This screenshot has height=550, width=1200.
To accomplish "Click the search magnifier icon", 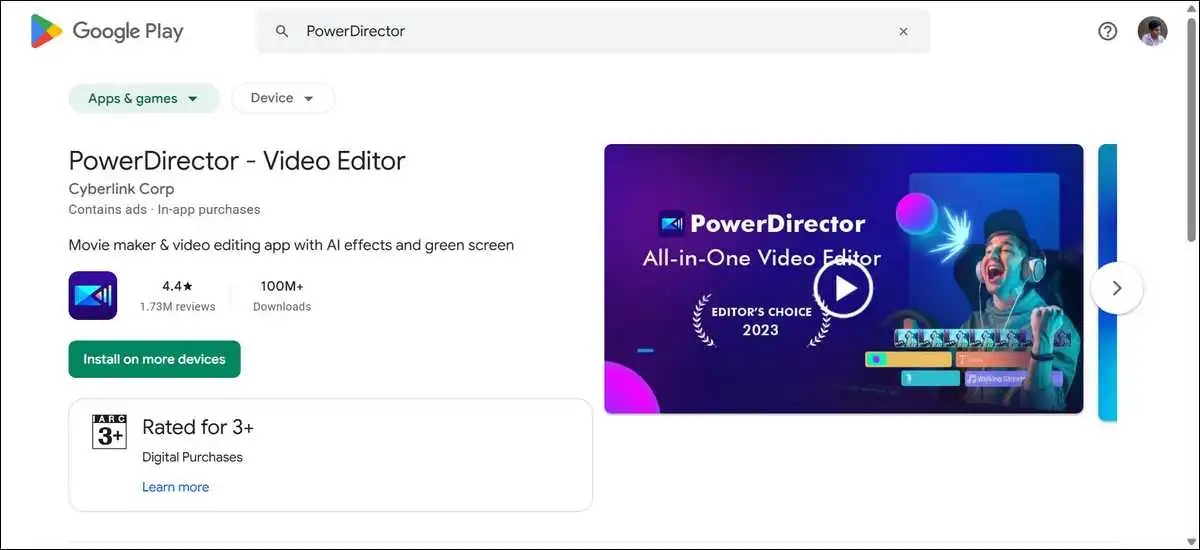I will [x=282, y=31].
